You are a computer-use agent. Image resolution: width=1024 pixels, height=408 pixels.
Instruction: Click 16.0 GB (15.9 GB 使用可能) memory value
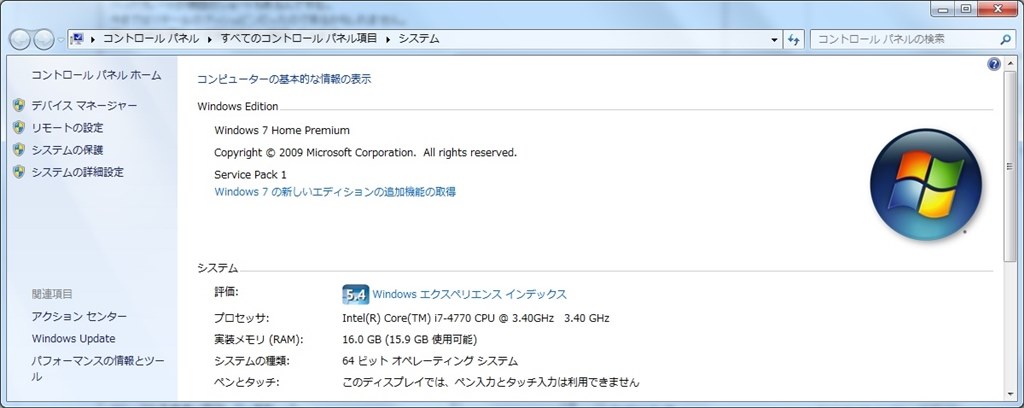click(x=409, y=340)
